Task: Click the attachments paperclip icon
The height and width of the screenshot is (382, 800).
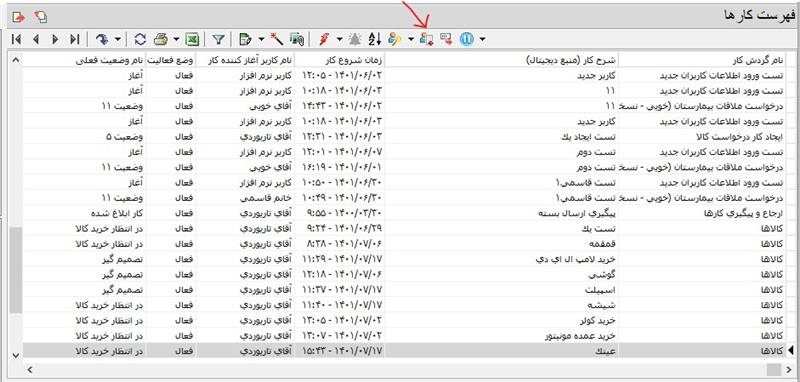Action: click(x=296, y=39)
